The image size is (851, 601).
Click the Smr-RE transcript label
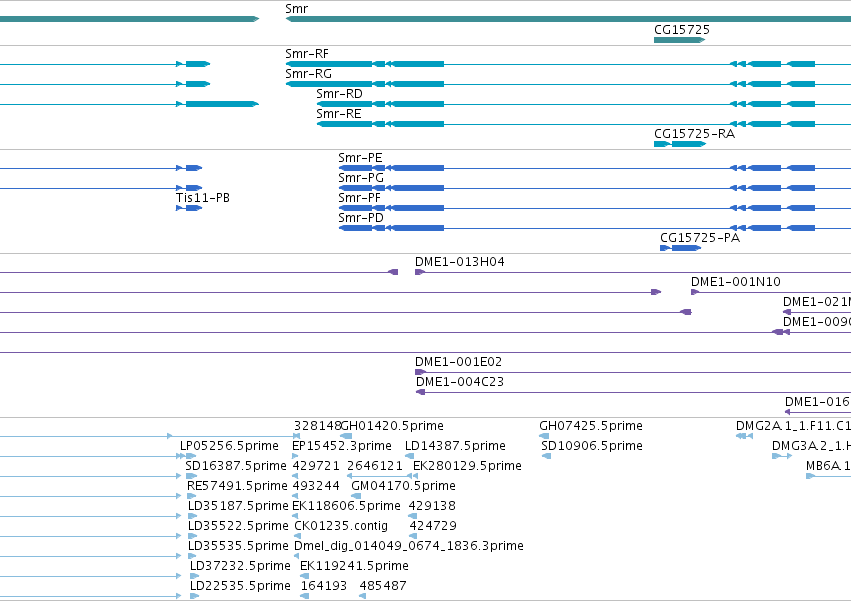[339, 114]
